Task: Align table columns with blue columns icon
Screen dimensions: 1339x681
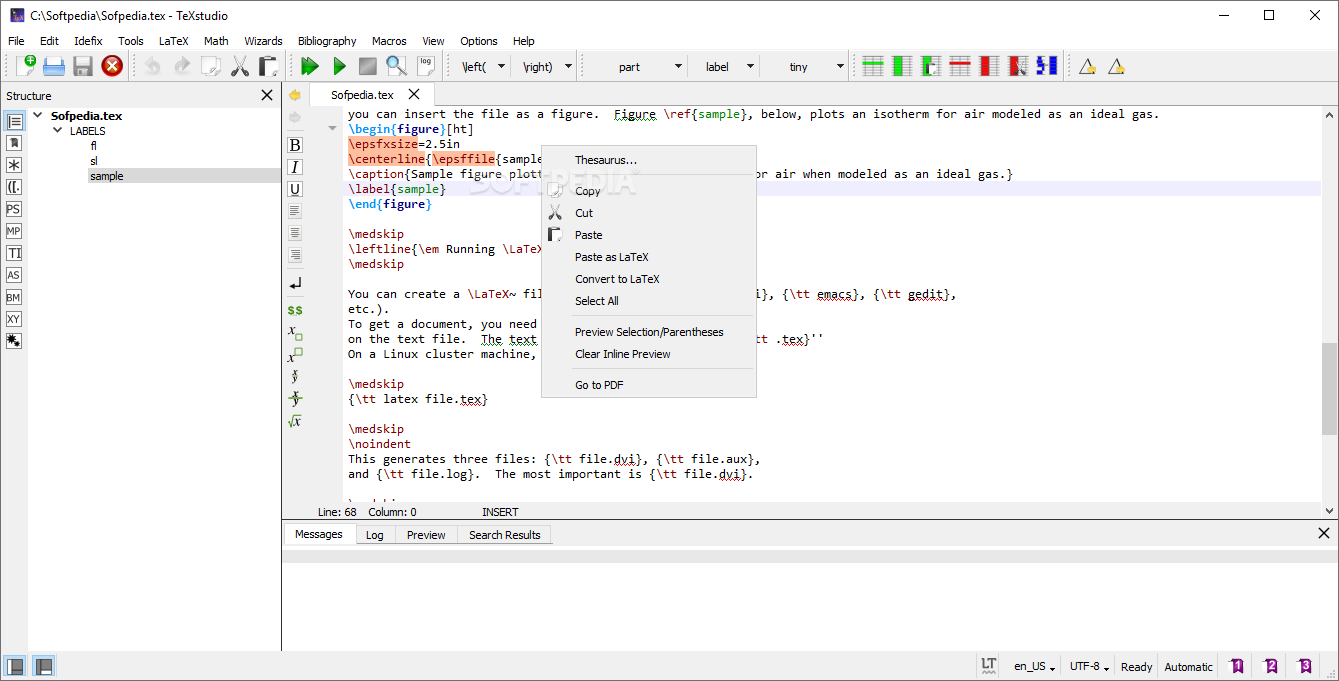Action: pos(1047,66)
